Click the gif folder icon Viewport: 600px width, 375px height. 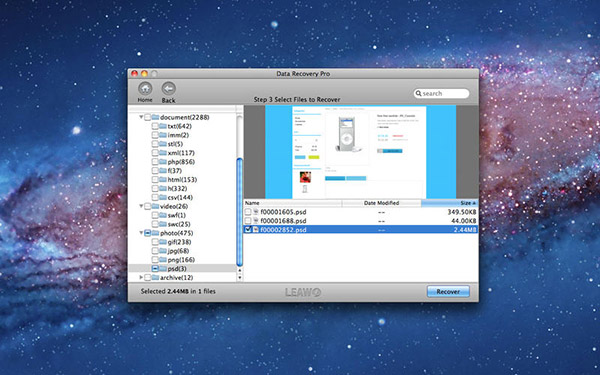pos(163,242)
